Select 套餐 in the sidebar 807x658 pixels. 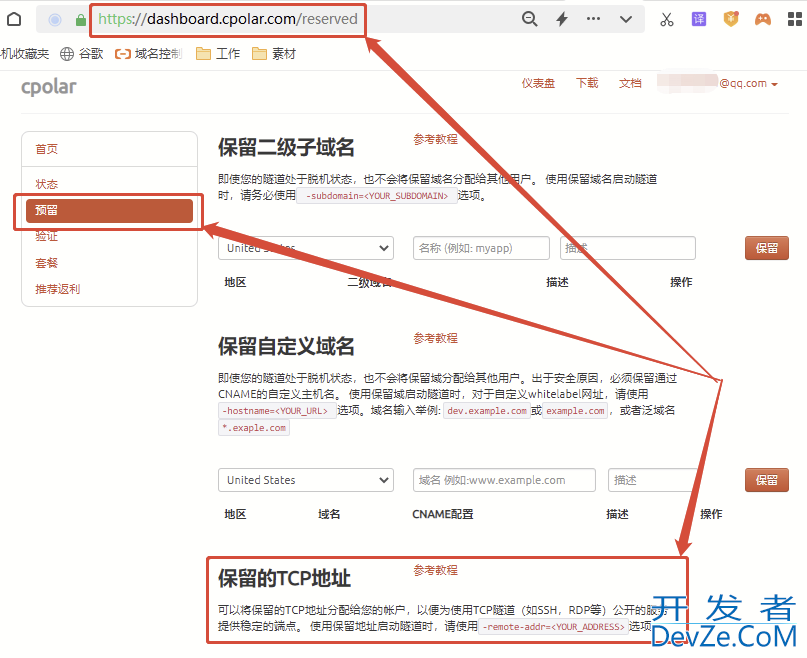point(46,263)
